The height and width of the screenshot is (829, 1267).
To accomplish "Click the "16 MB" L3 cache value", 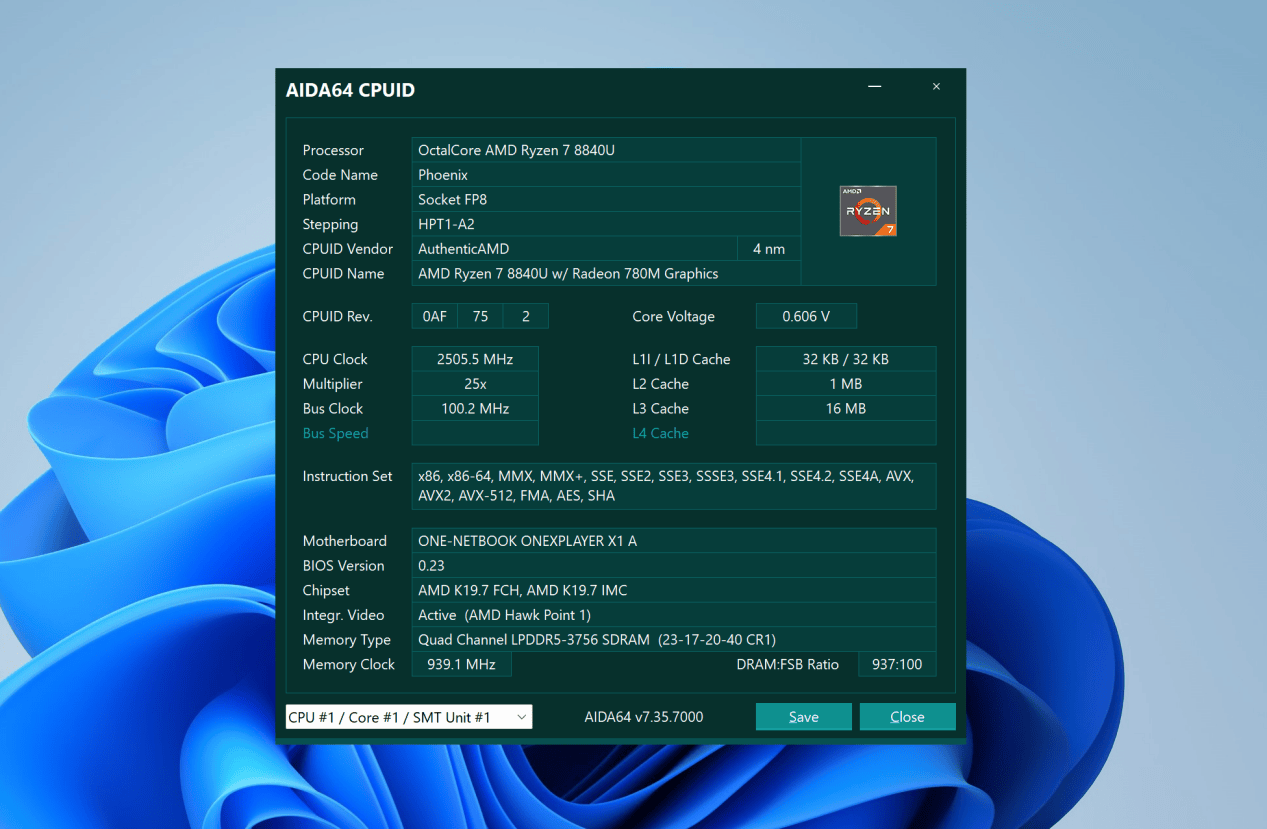I will (x=846, y=408).
